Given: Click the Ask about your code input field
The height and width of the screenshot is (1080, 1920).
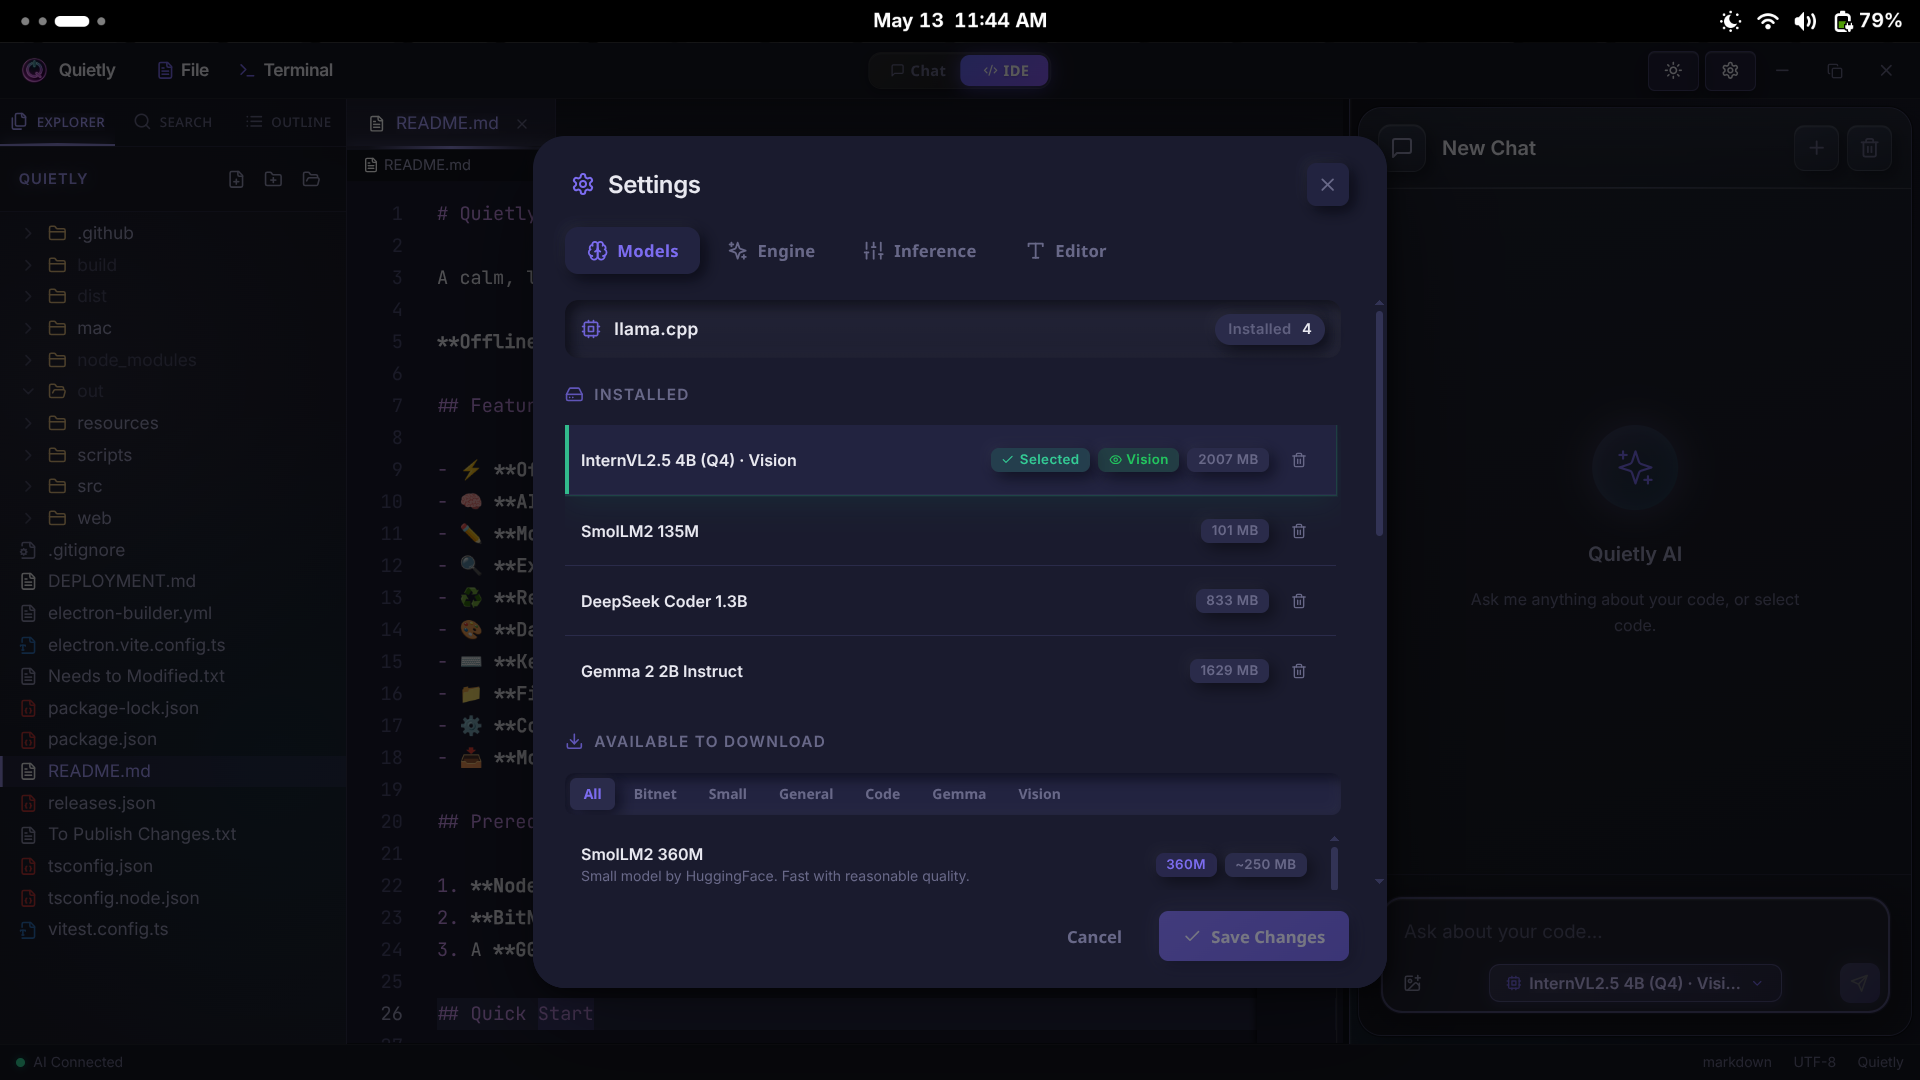Looking at the screenshot, I should (1635, 932).
